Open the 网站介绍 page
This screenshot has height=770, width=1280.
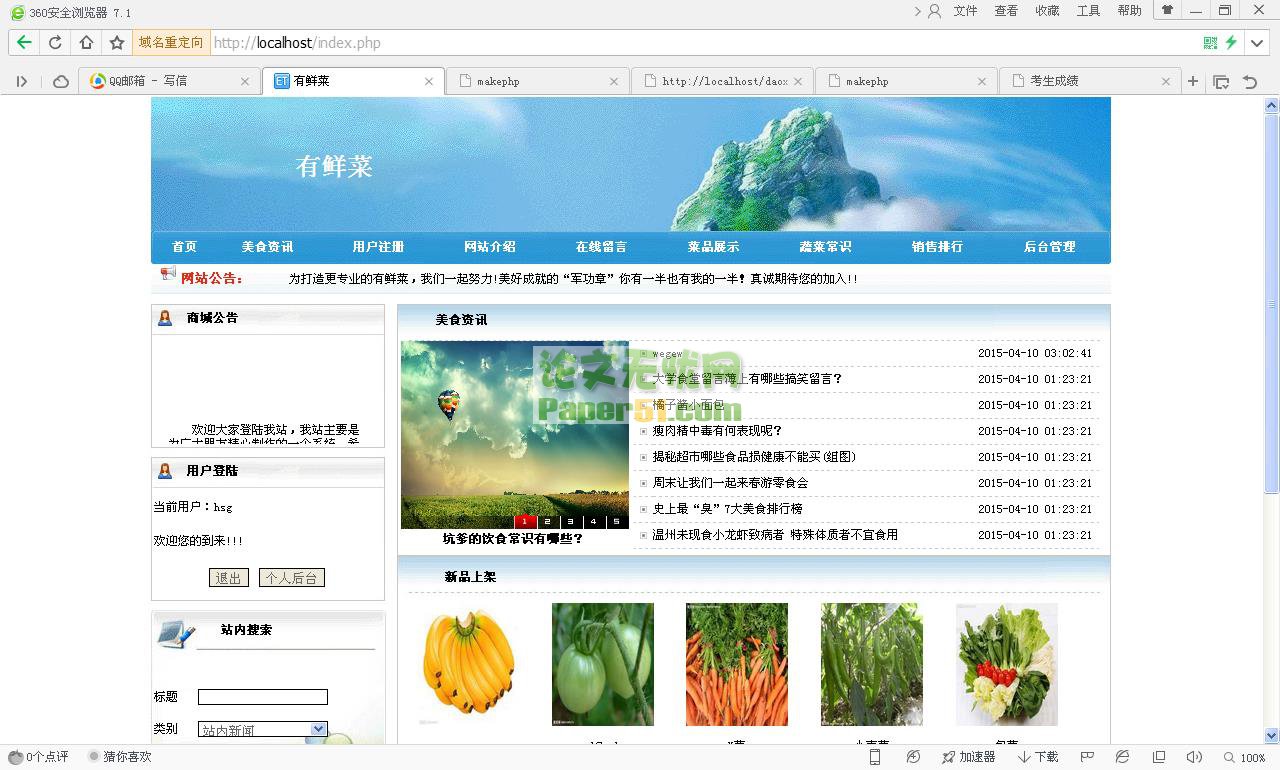[x=490, y=247]
